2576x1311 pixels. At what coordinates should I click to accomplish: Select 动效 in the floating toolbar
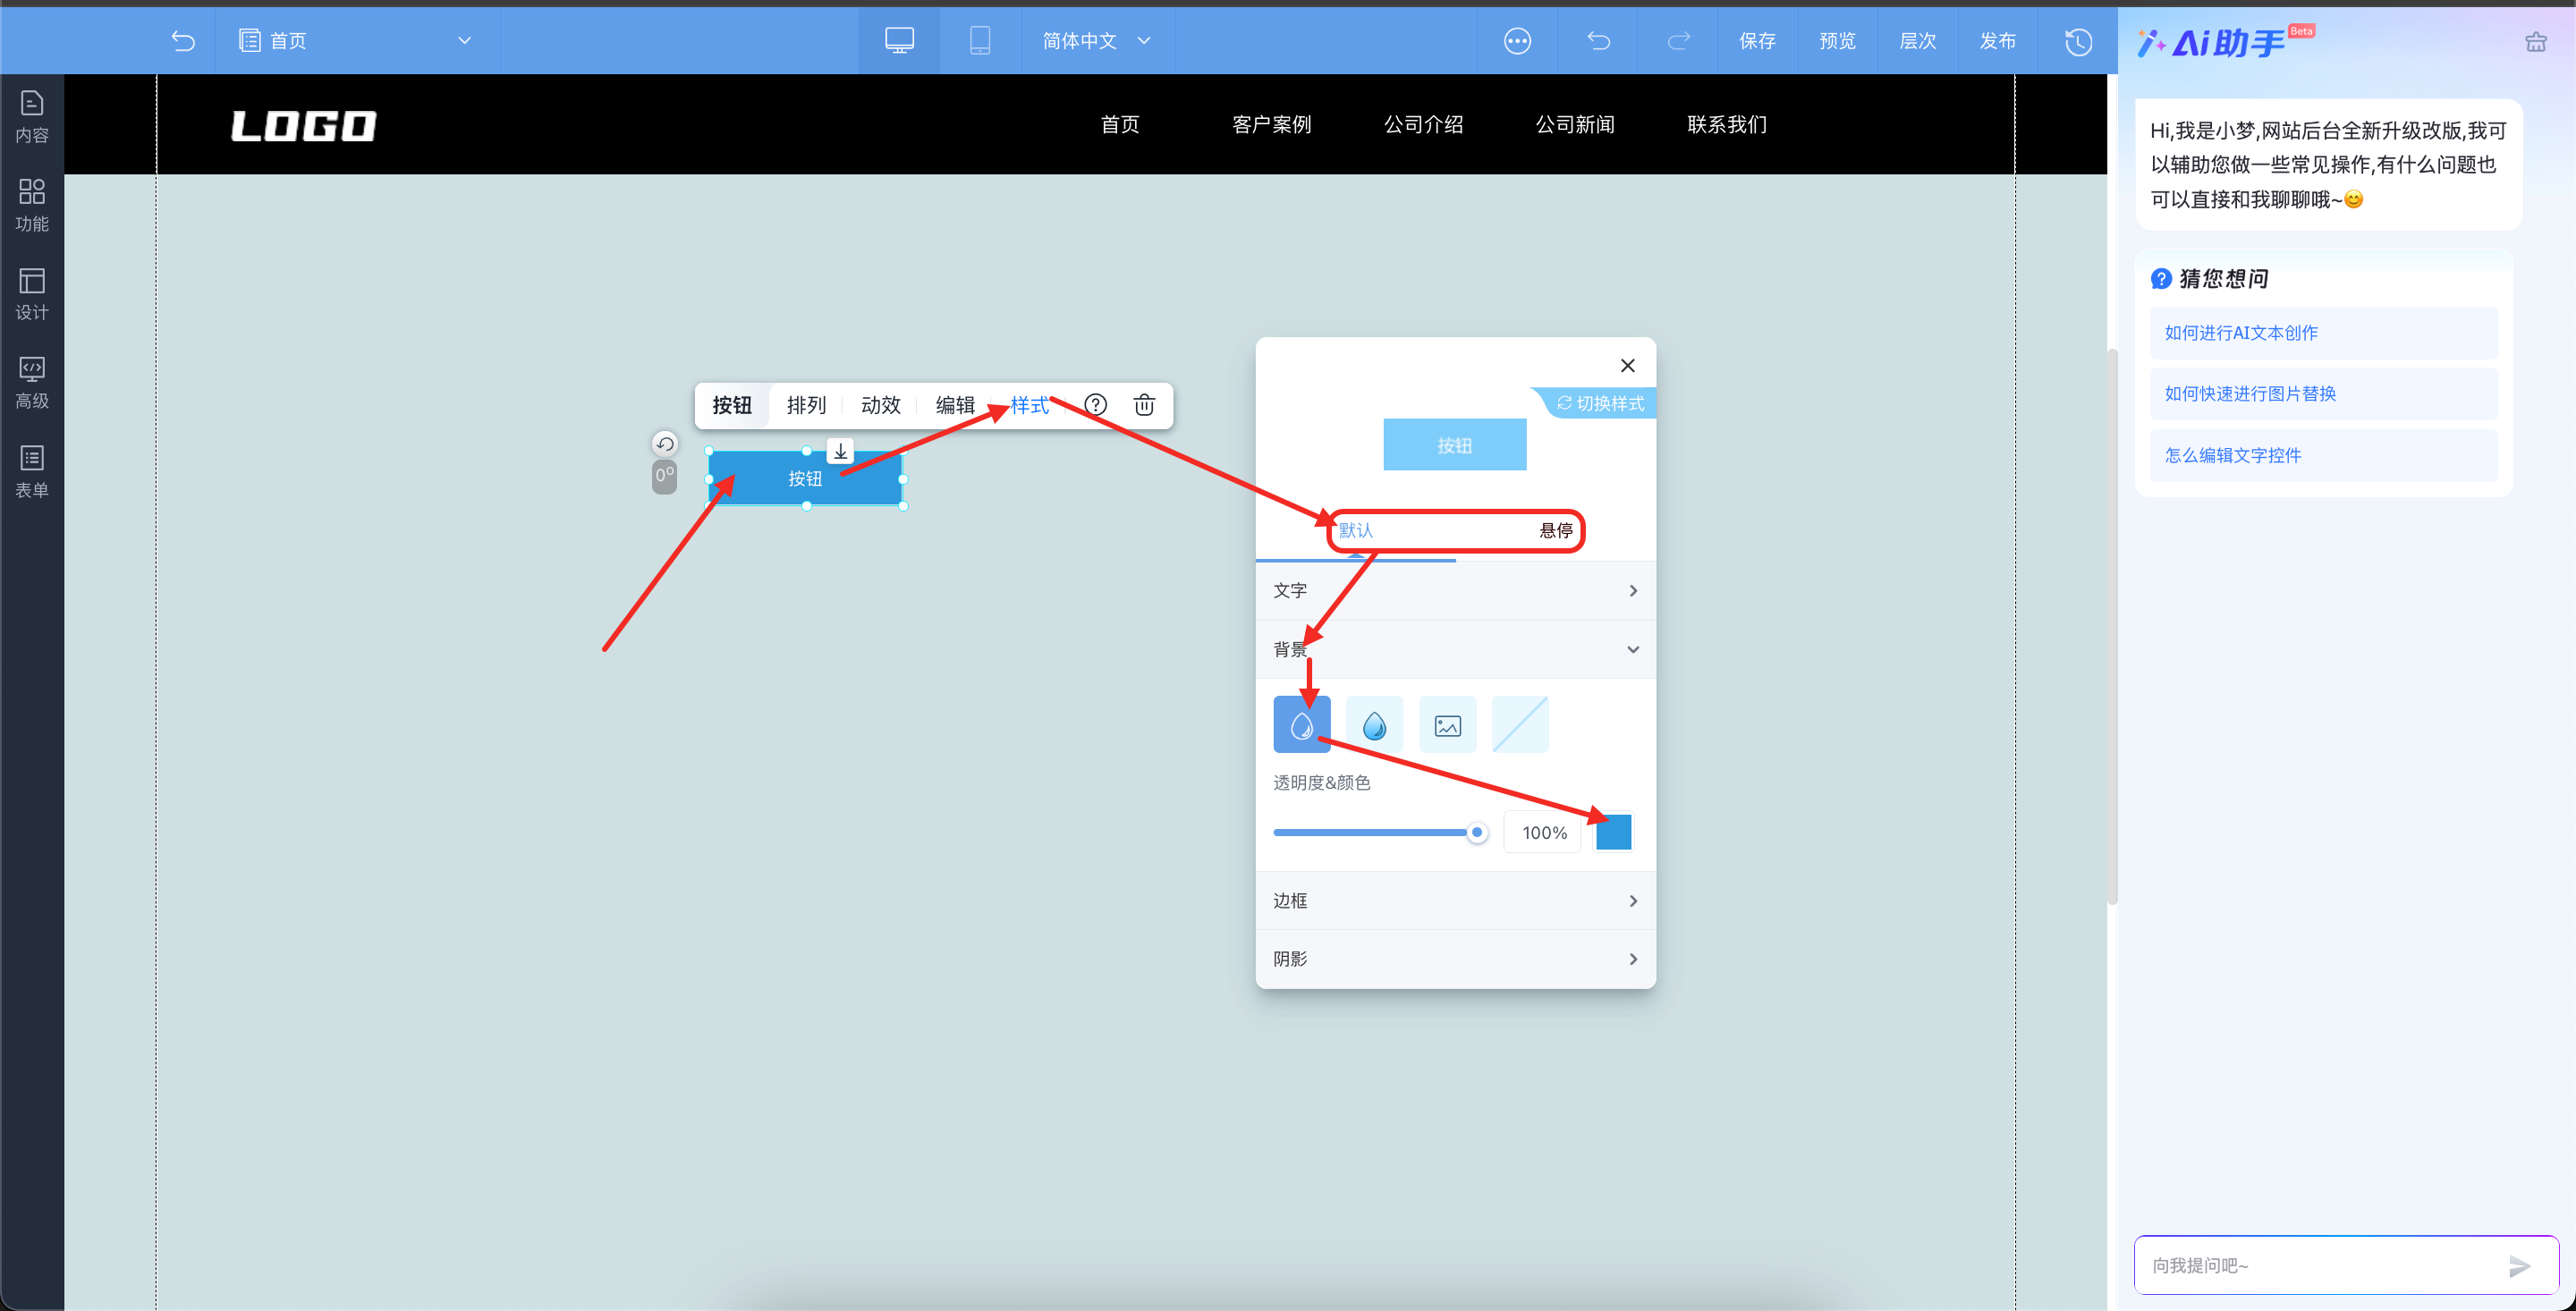pyautogui.click(x=880, y=405)
